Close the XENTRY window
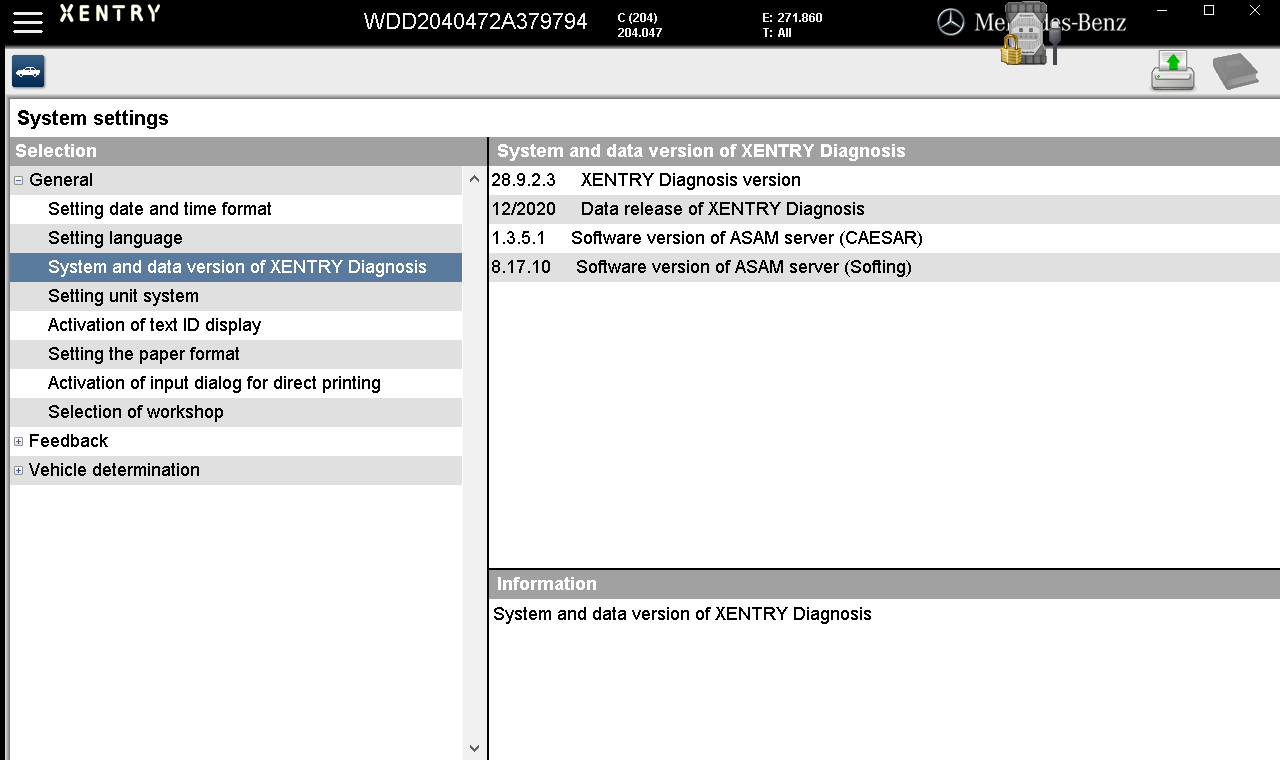The width and height of the screenshot is (1280, 760). 1255,11
